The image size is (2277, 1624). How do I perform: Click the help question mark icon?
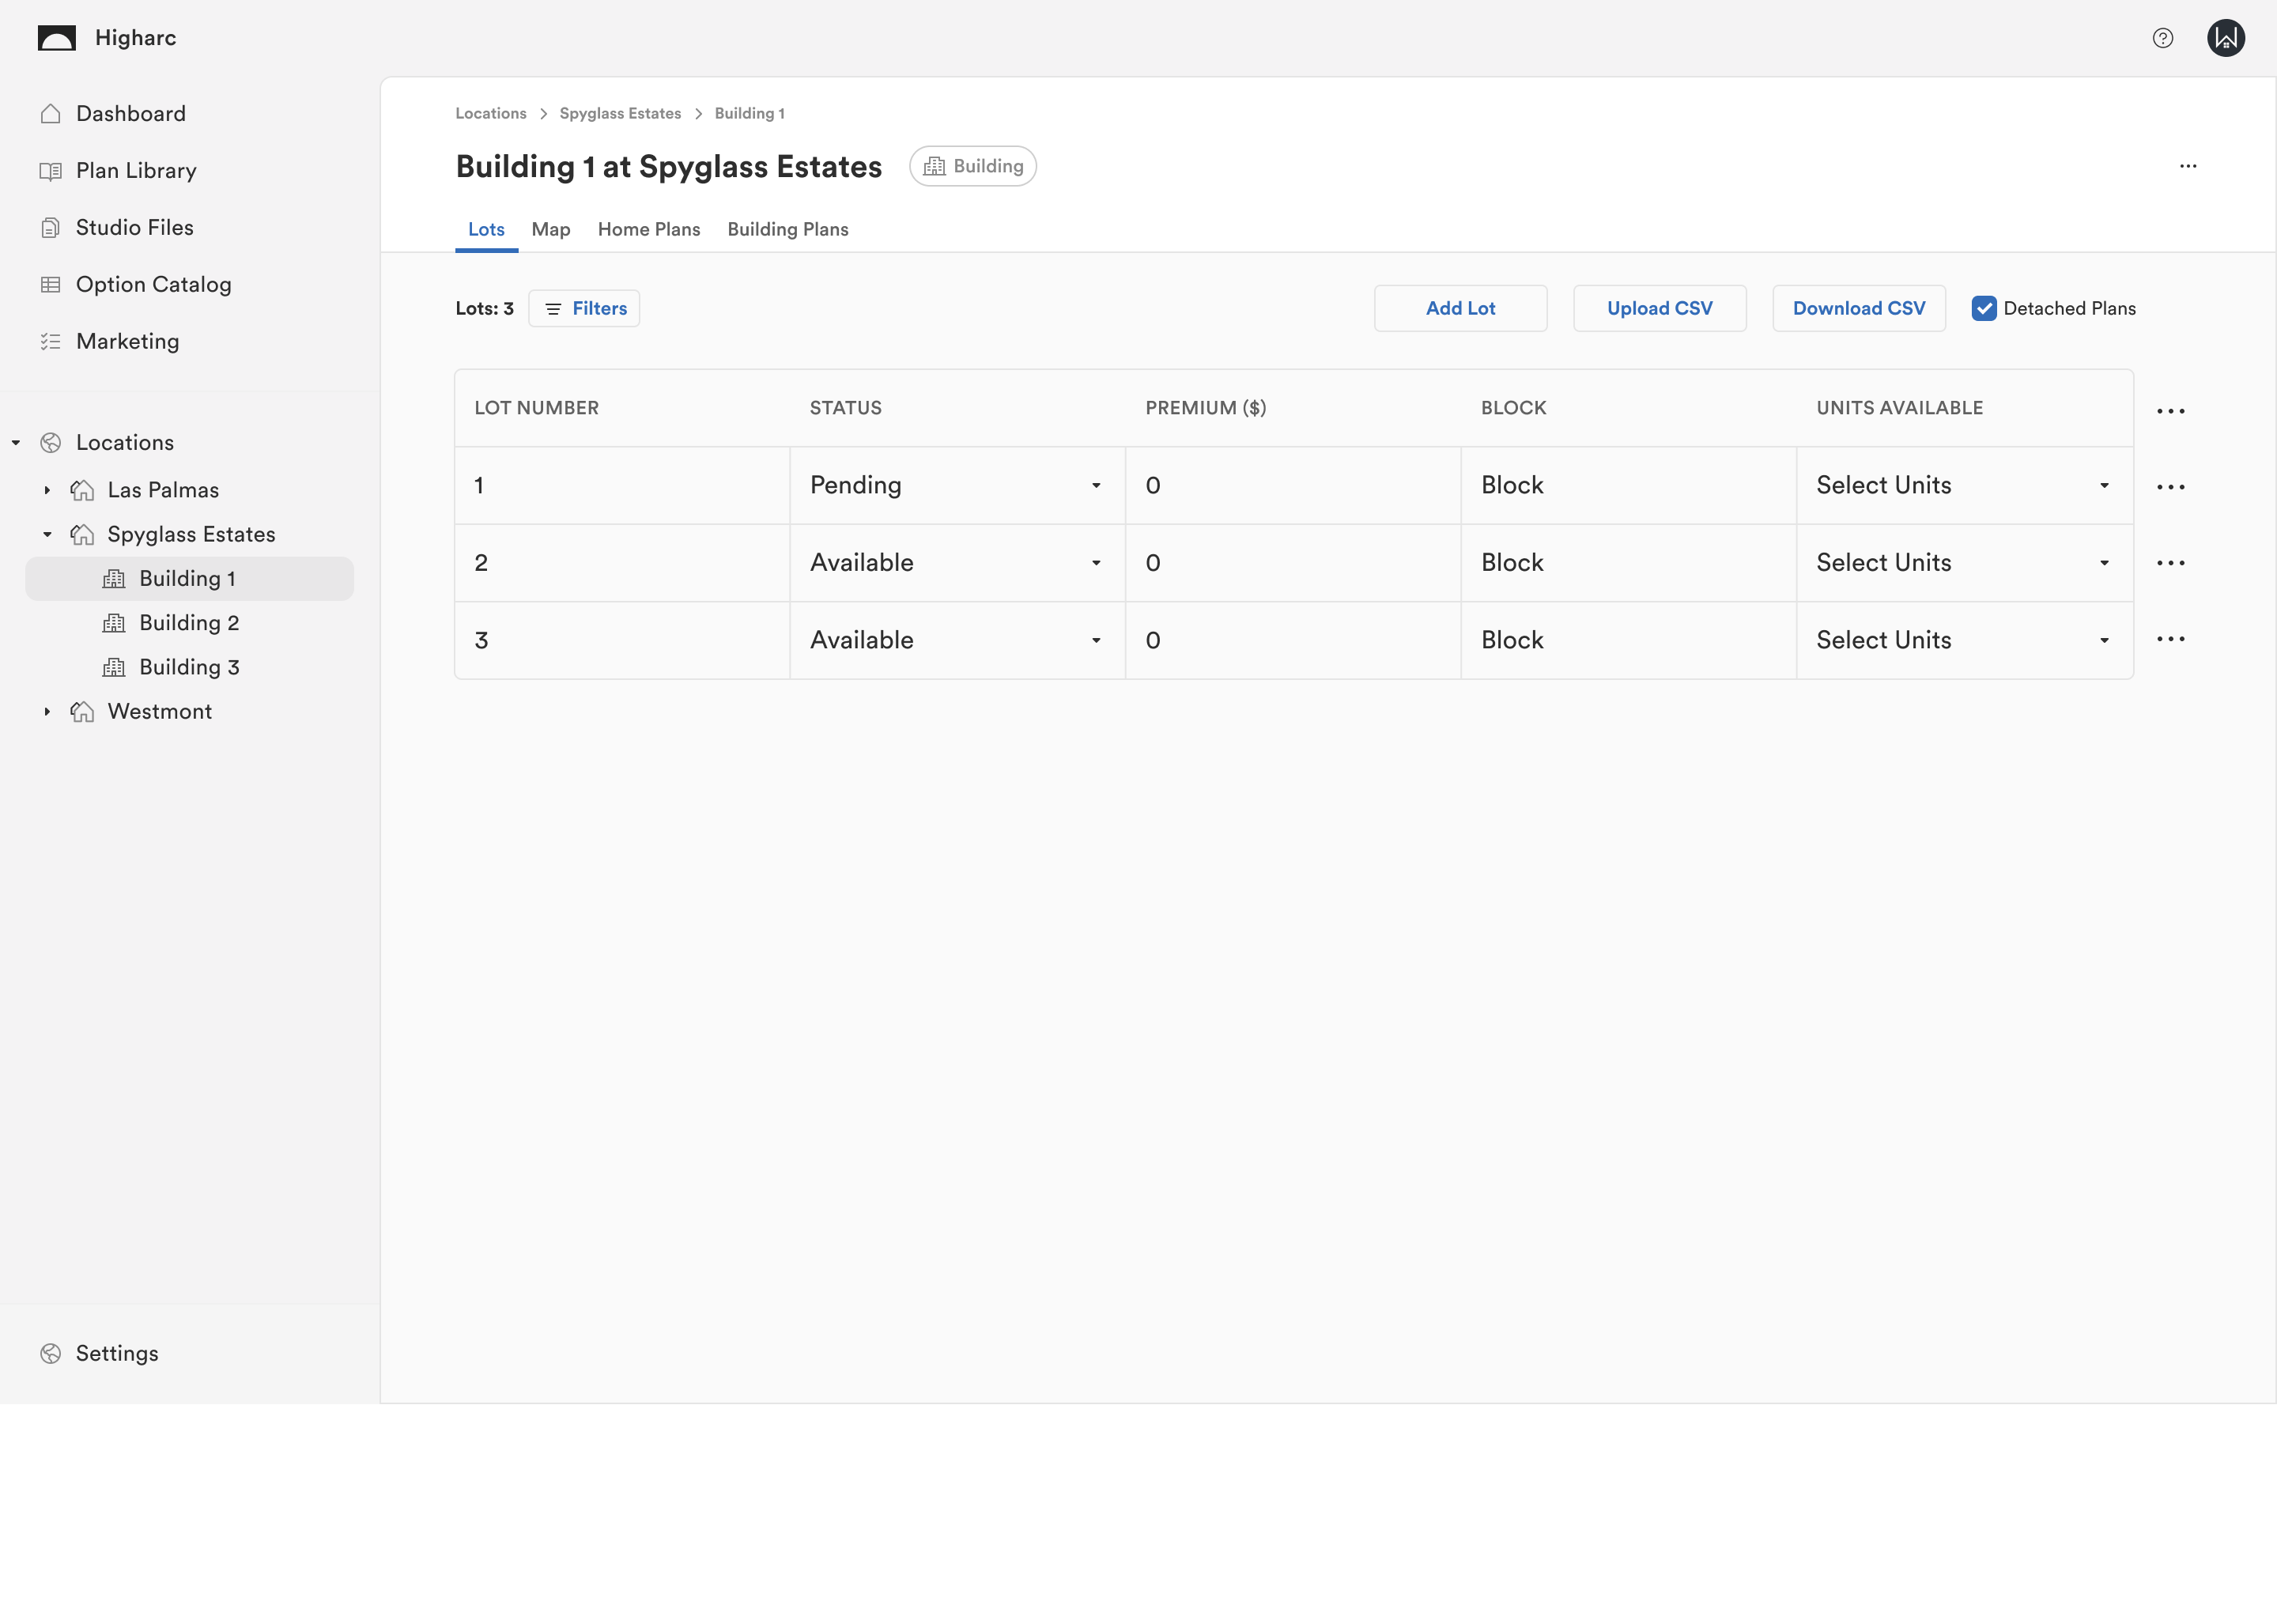point(2162,38)
